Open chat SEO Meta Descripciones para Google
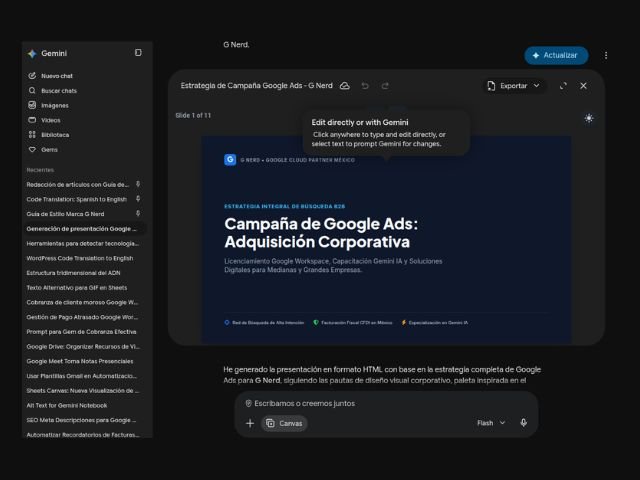This screenshot has height=480, width=640. point(81,420)
